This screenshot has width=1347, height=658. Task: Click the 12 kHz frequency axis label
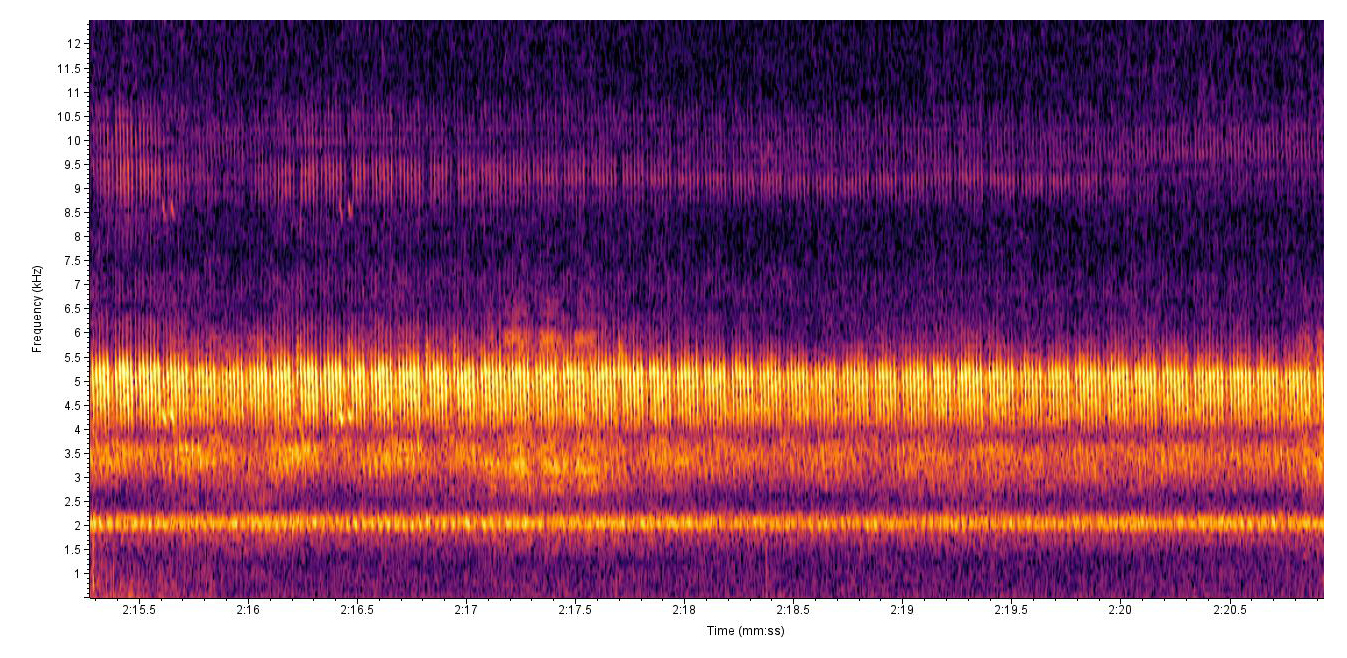click(73, 44)
